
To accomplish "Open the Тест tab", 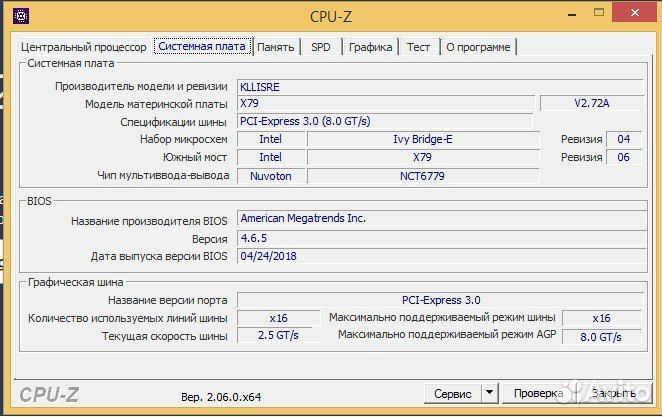I will click(x=418, y=47).
